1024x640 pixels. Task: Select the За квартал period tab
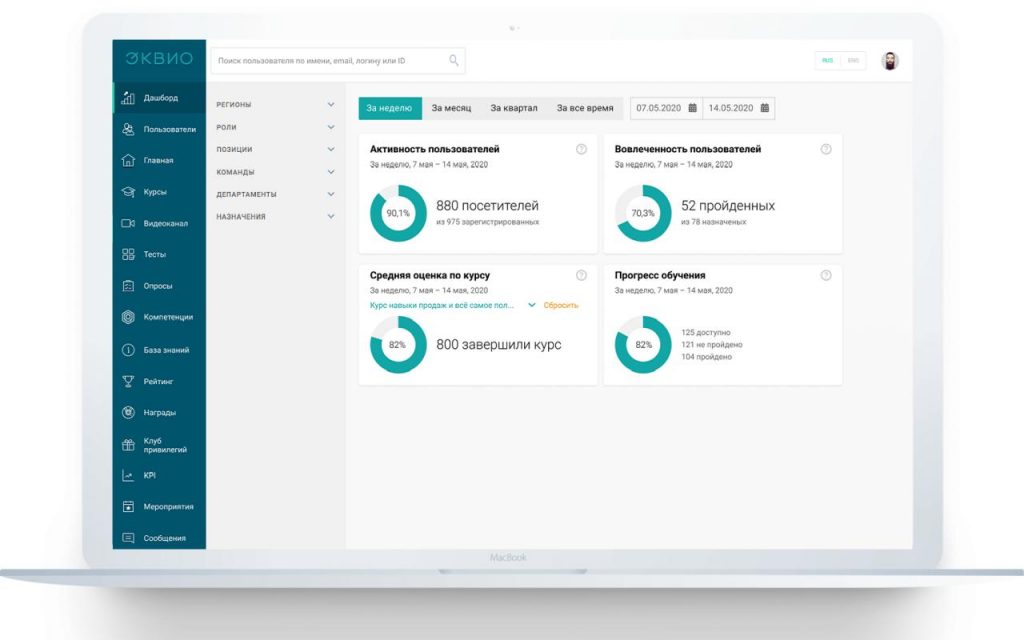tap(514, 108)
